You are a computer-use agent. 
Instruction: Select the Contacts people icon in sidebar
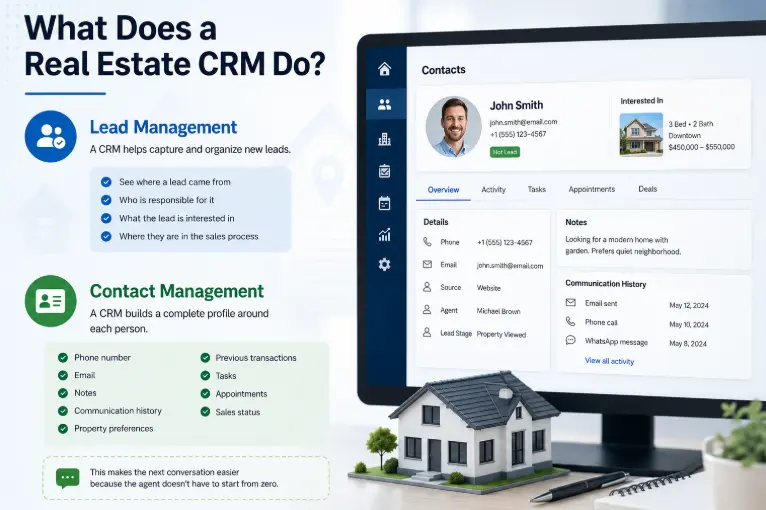pos(384,104)
